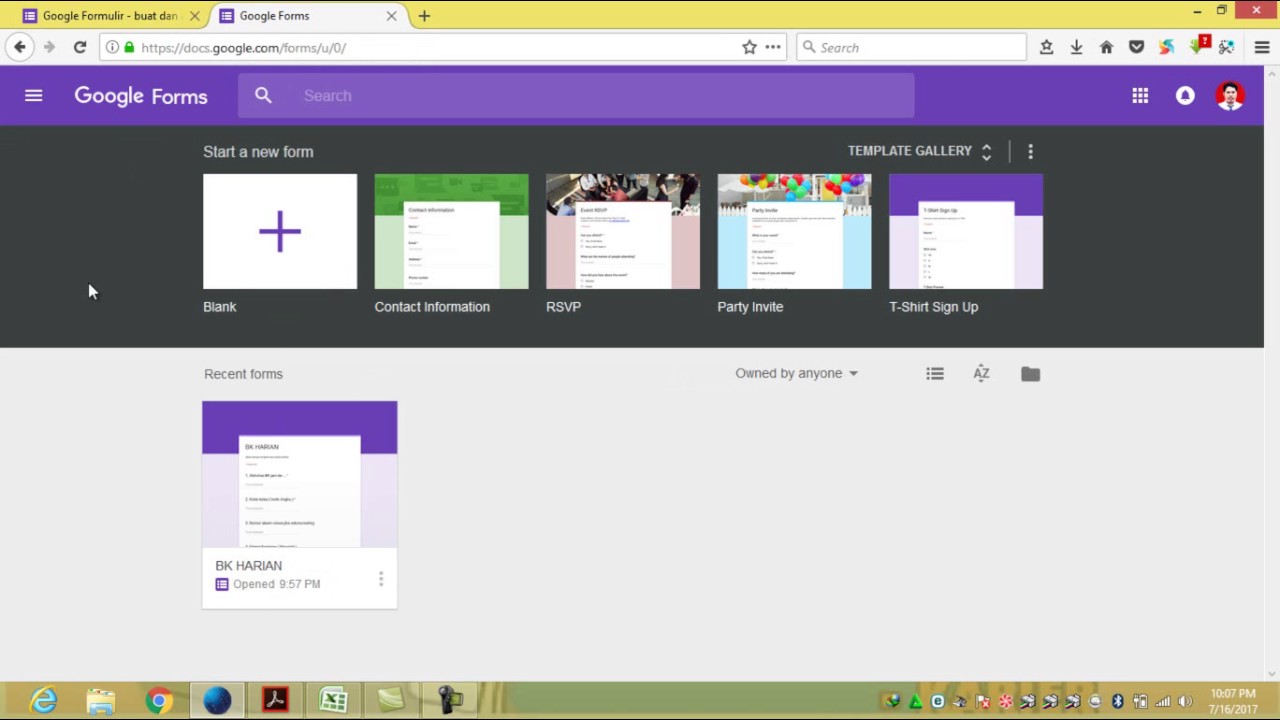Show site information icon in address bar
Viewport: 1280px width, 720px height.
click(x=112, y=47)
